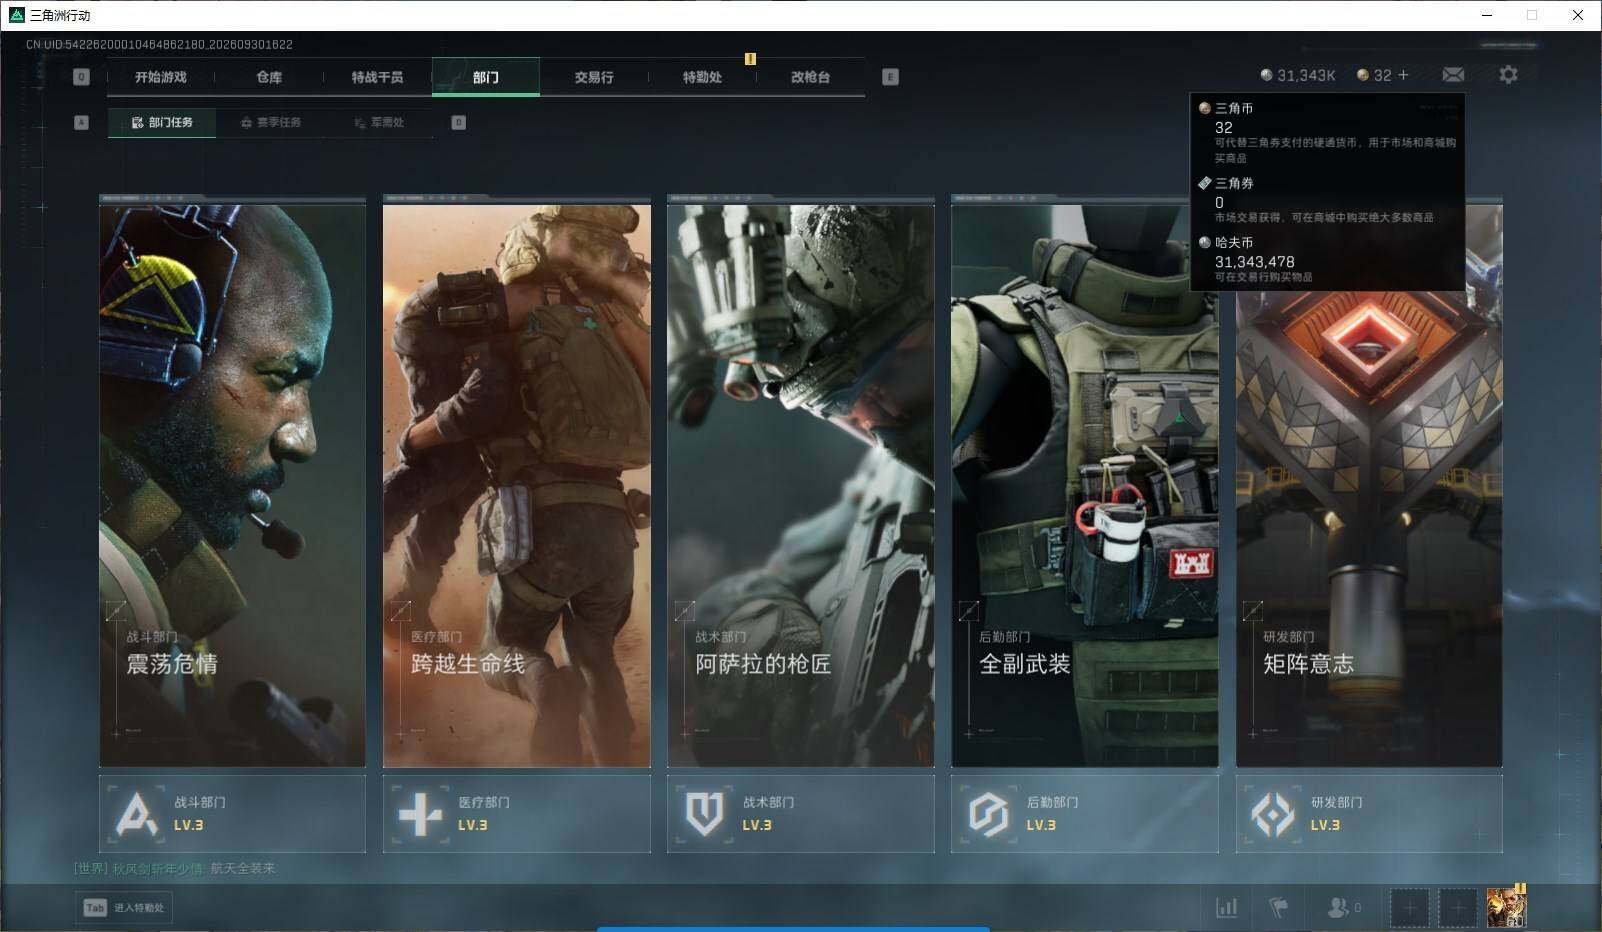Select the 军需处 sub-tab

coord(379,122)
